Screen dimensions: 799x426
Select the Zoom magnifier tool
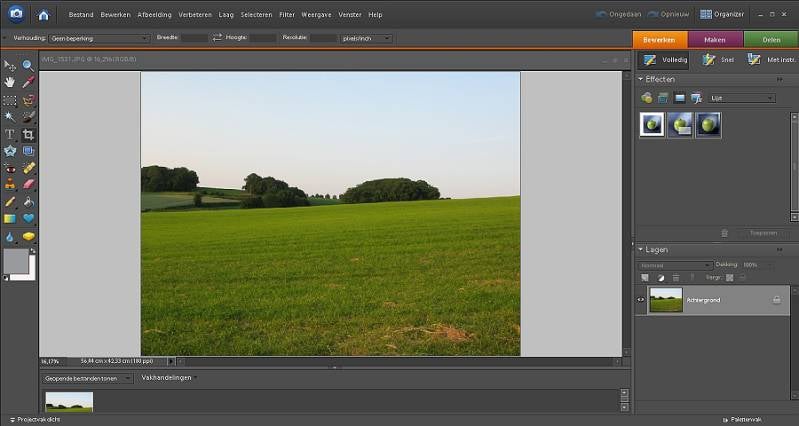click(28, 65)
